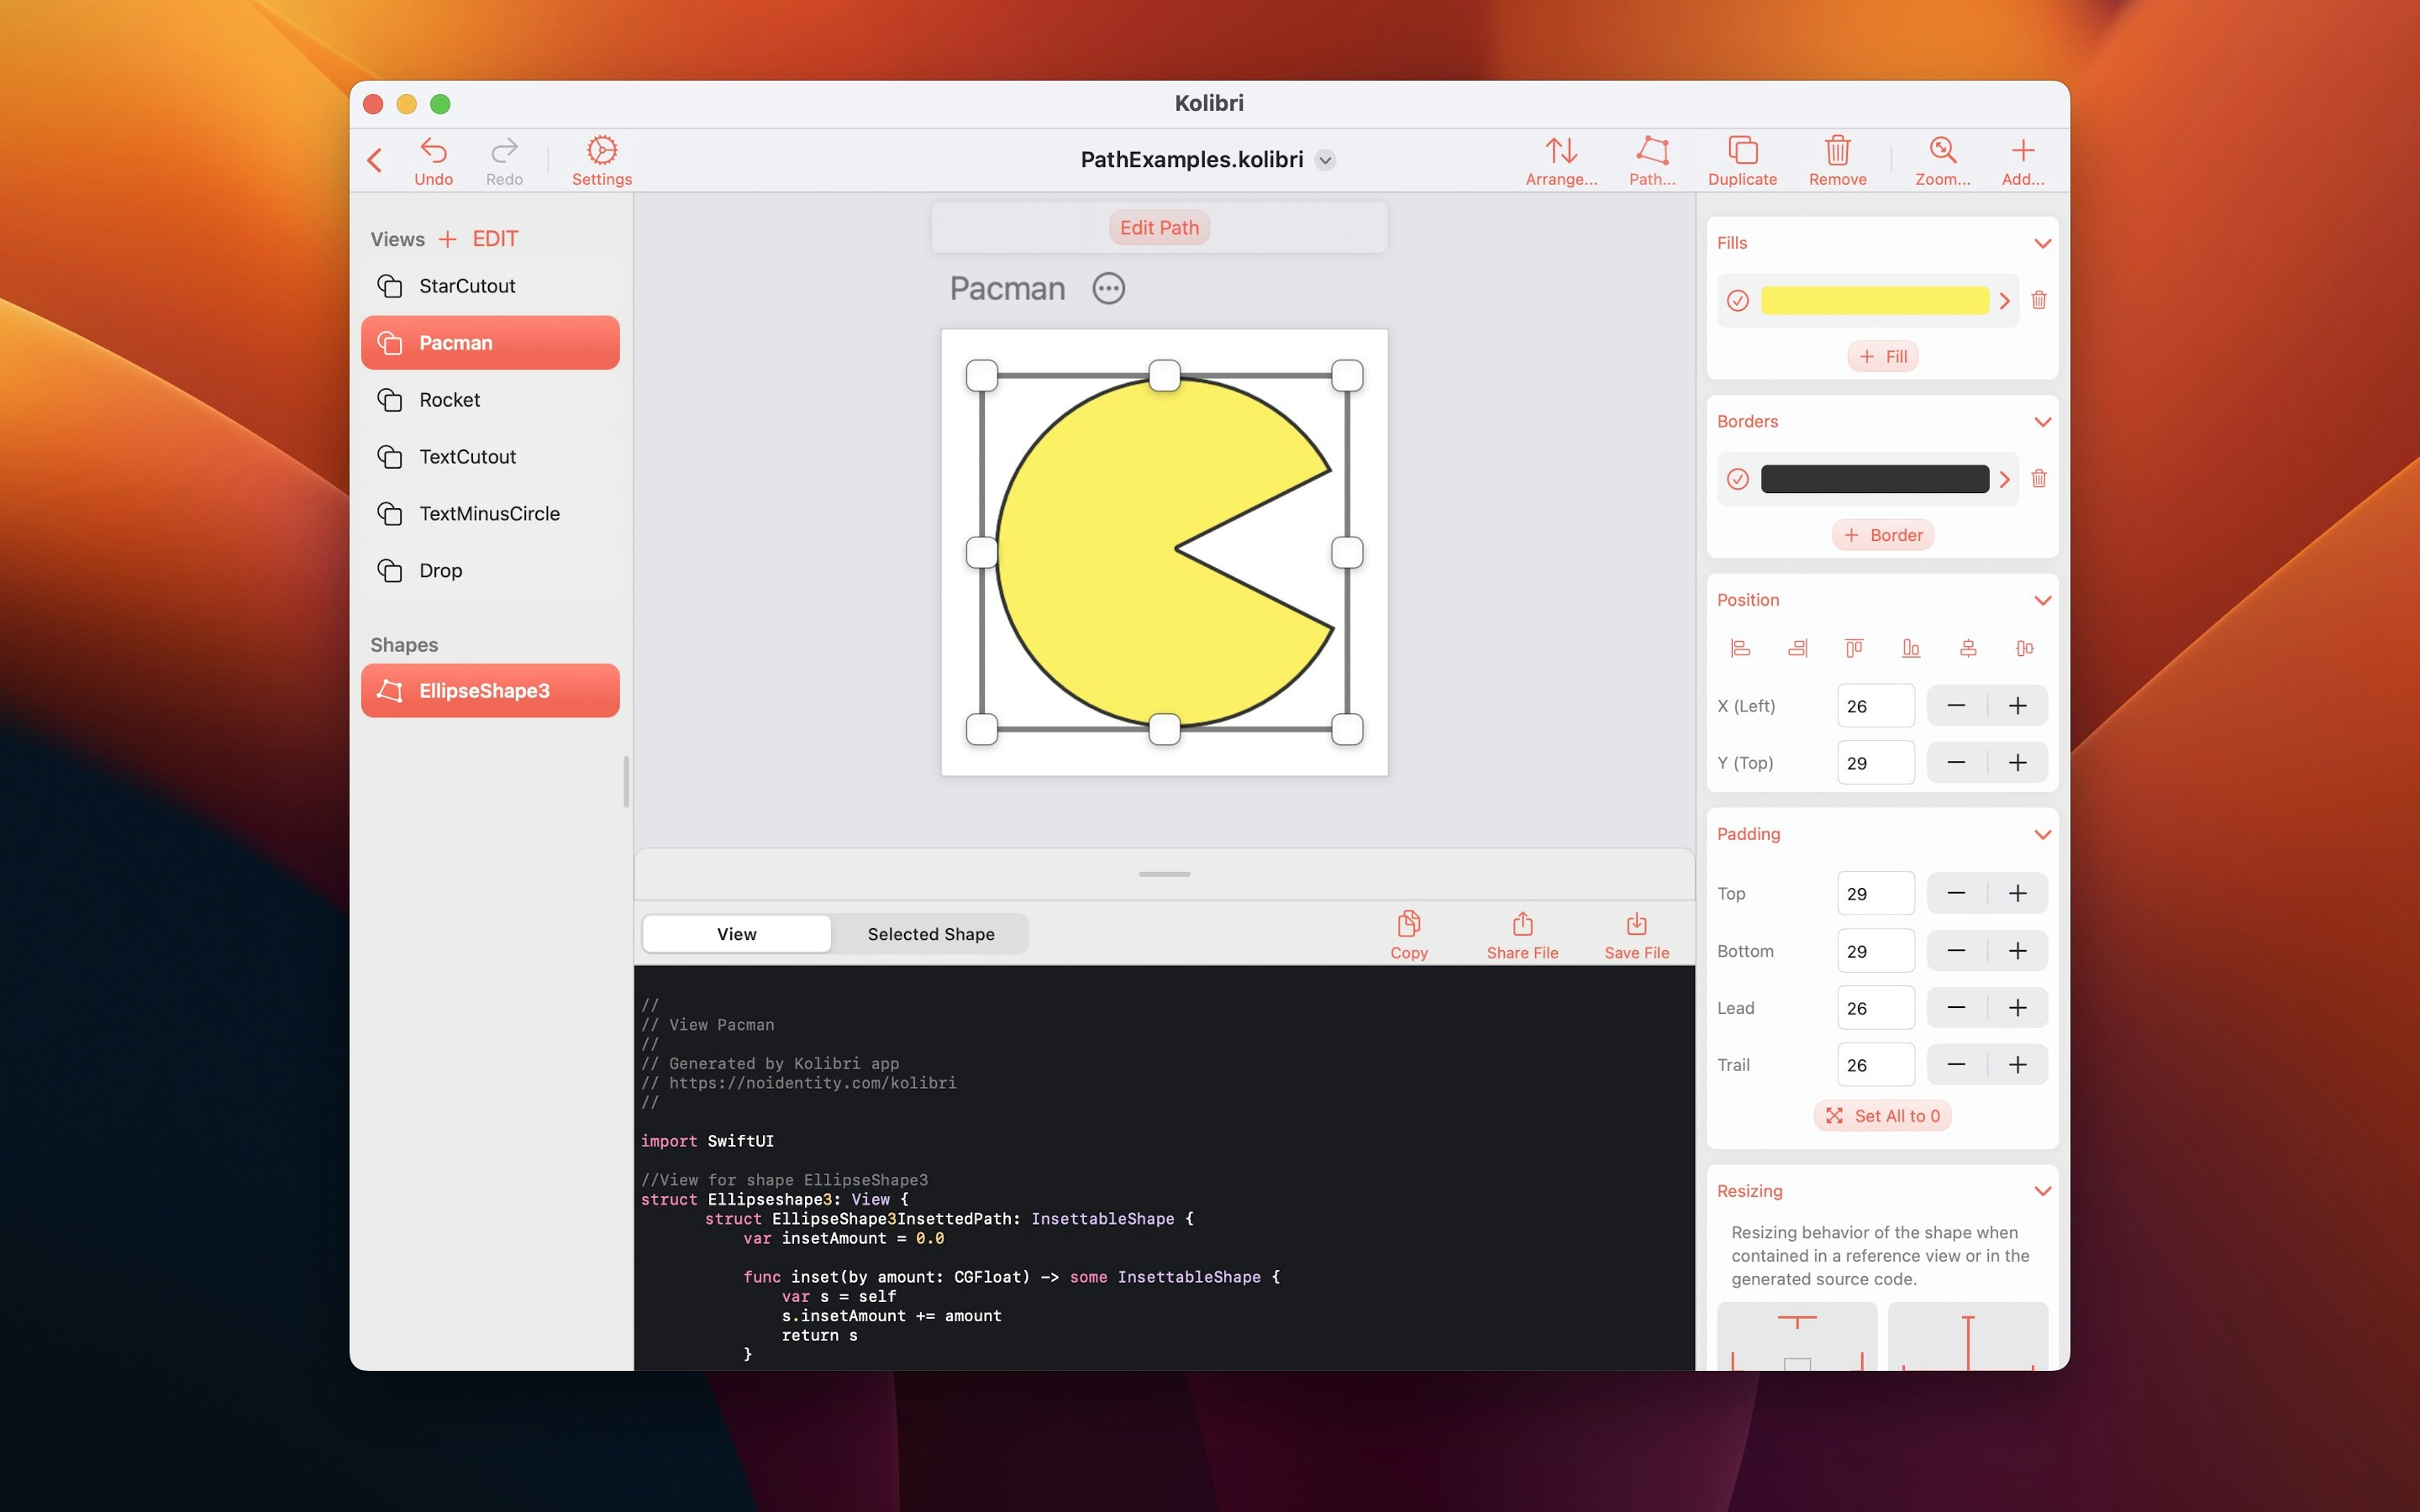Switch to the Selected Shape tab
Screen dimensions: 2420x1512
pyautogui.click(x=930, y=934)
